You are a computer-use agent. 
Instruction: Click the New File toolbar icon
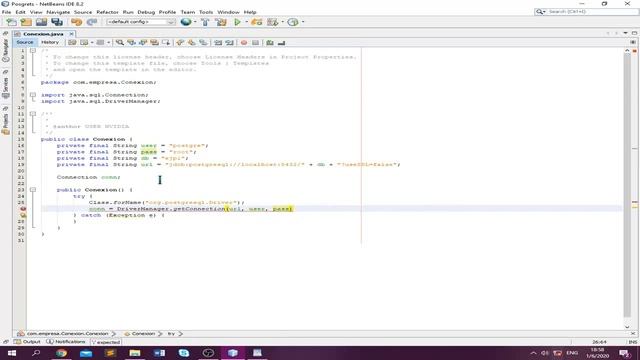11,22
